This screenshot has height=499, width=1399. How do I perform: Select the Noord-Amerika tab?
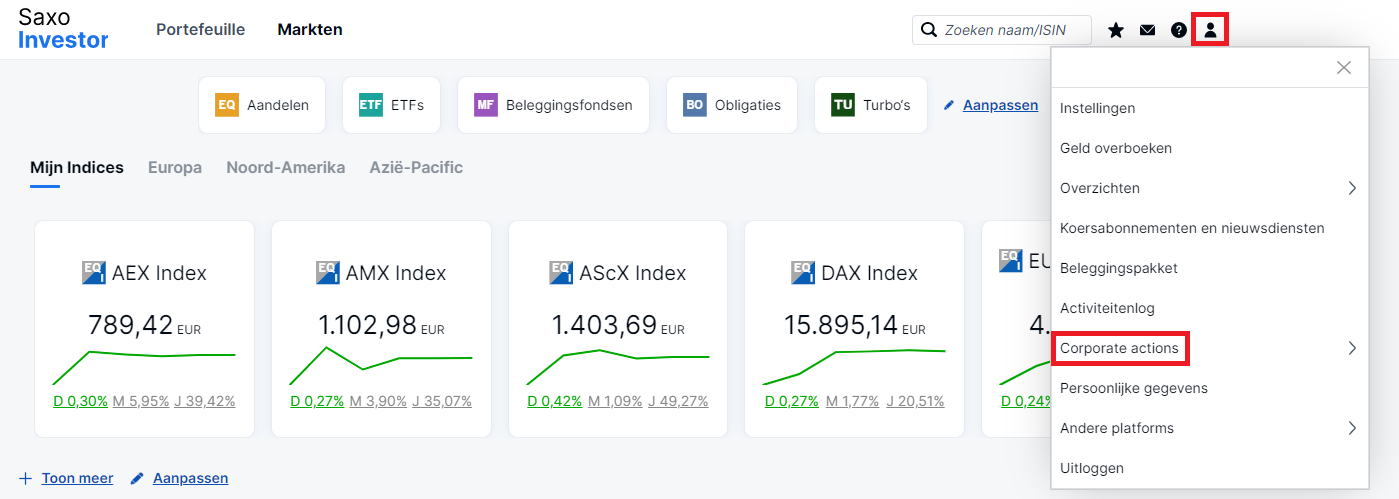tap(286, 168)
